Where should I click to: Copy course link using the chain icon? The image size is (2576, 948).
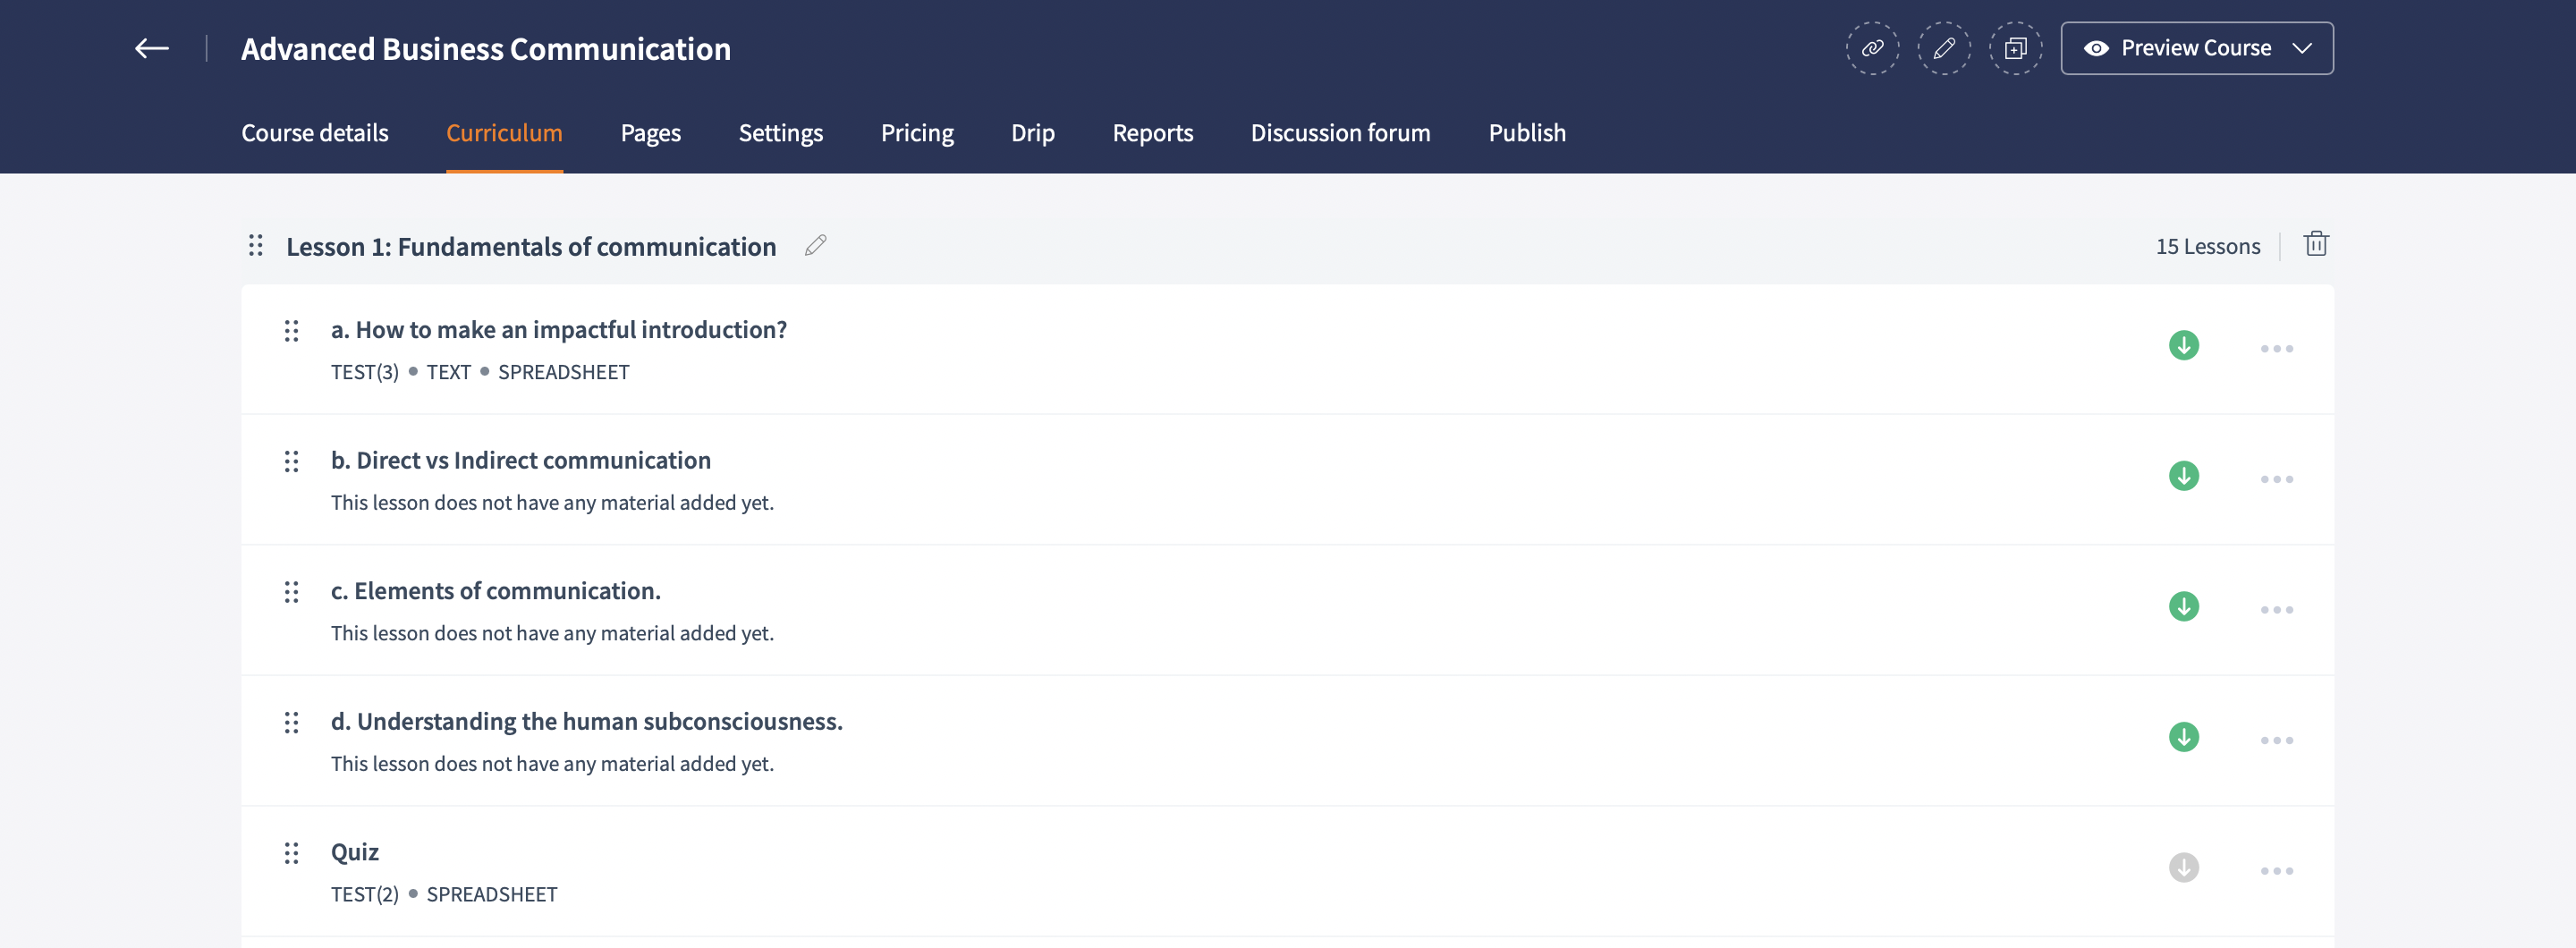(x=1872, y=48)
